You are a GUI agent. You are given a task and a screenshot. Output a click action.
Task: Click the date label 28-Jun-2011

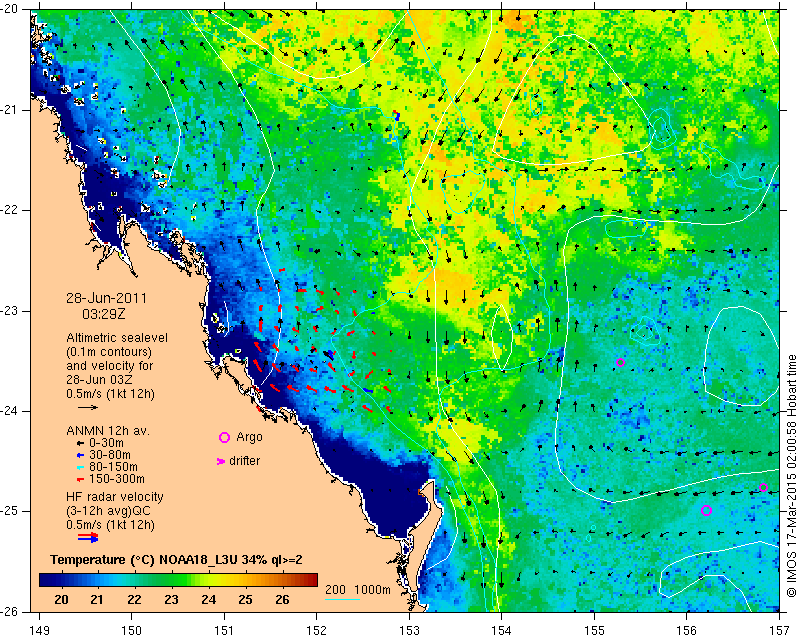[106, 299]
